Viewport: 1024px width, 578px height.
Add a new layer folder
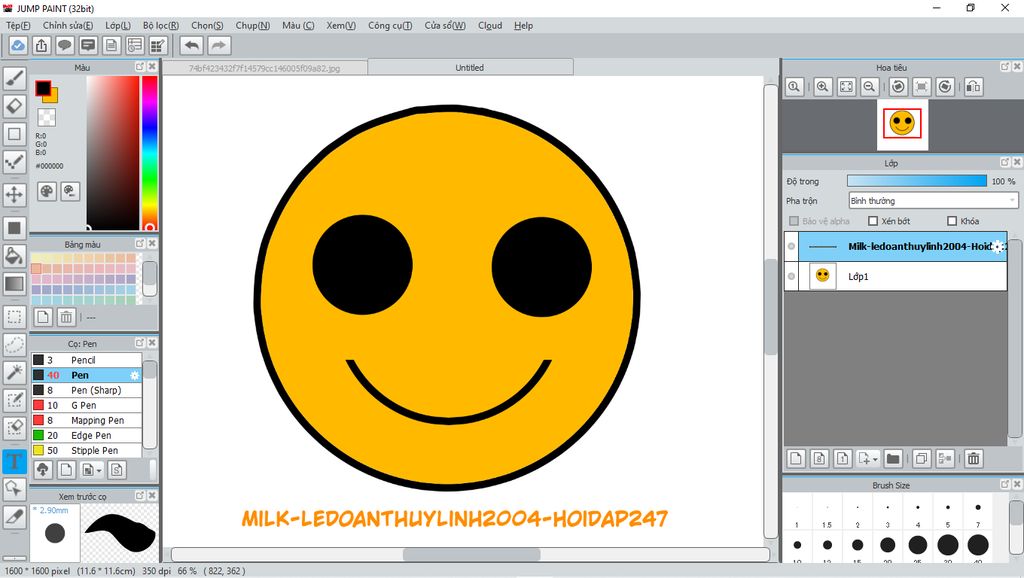pyautogui.click(x=893, y=458)
